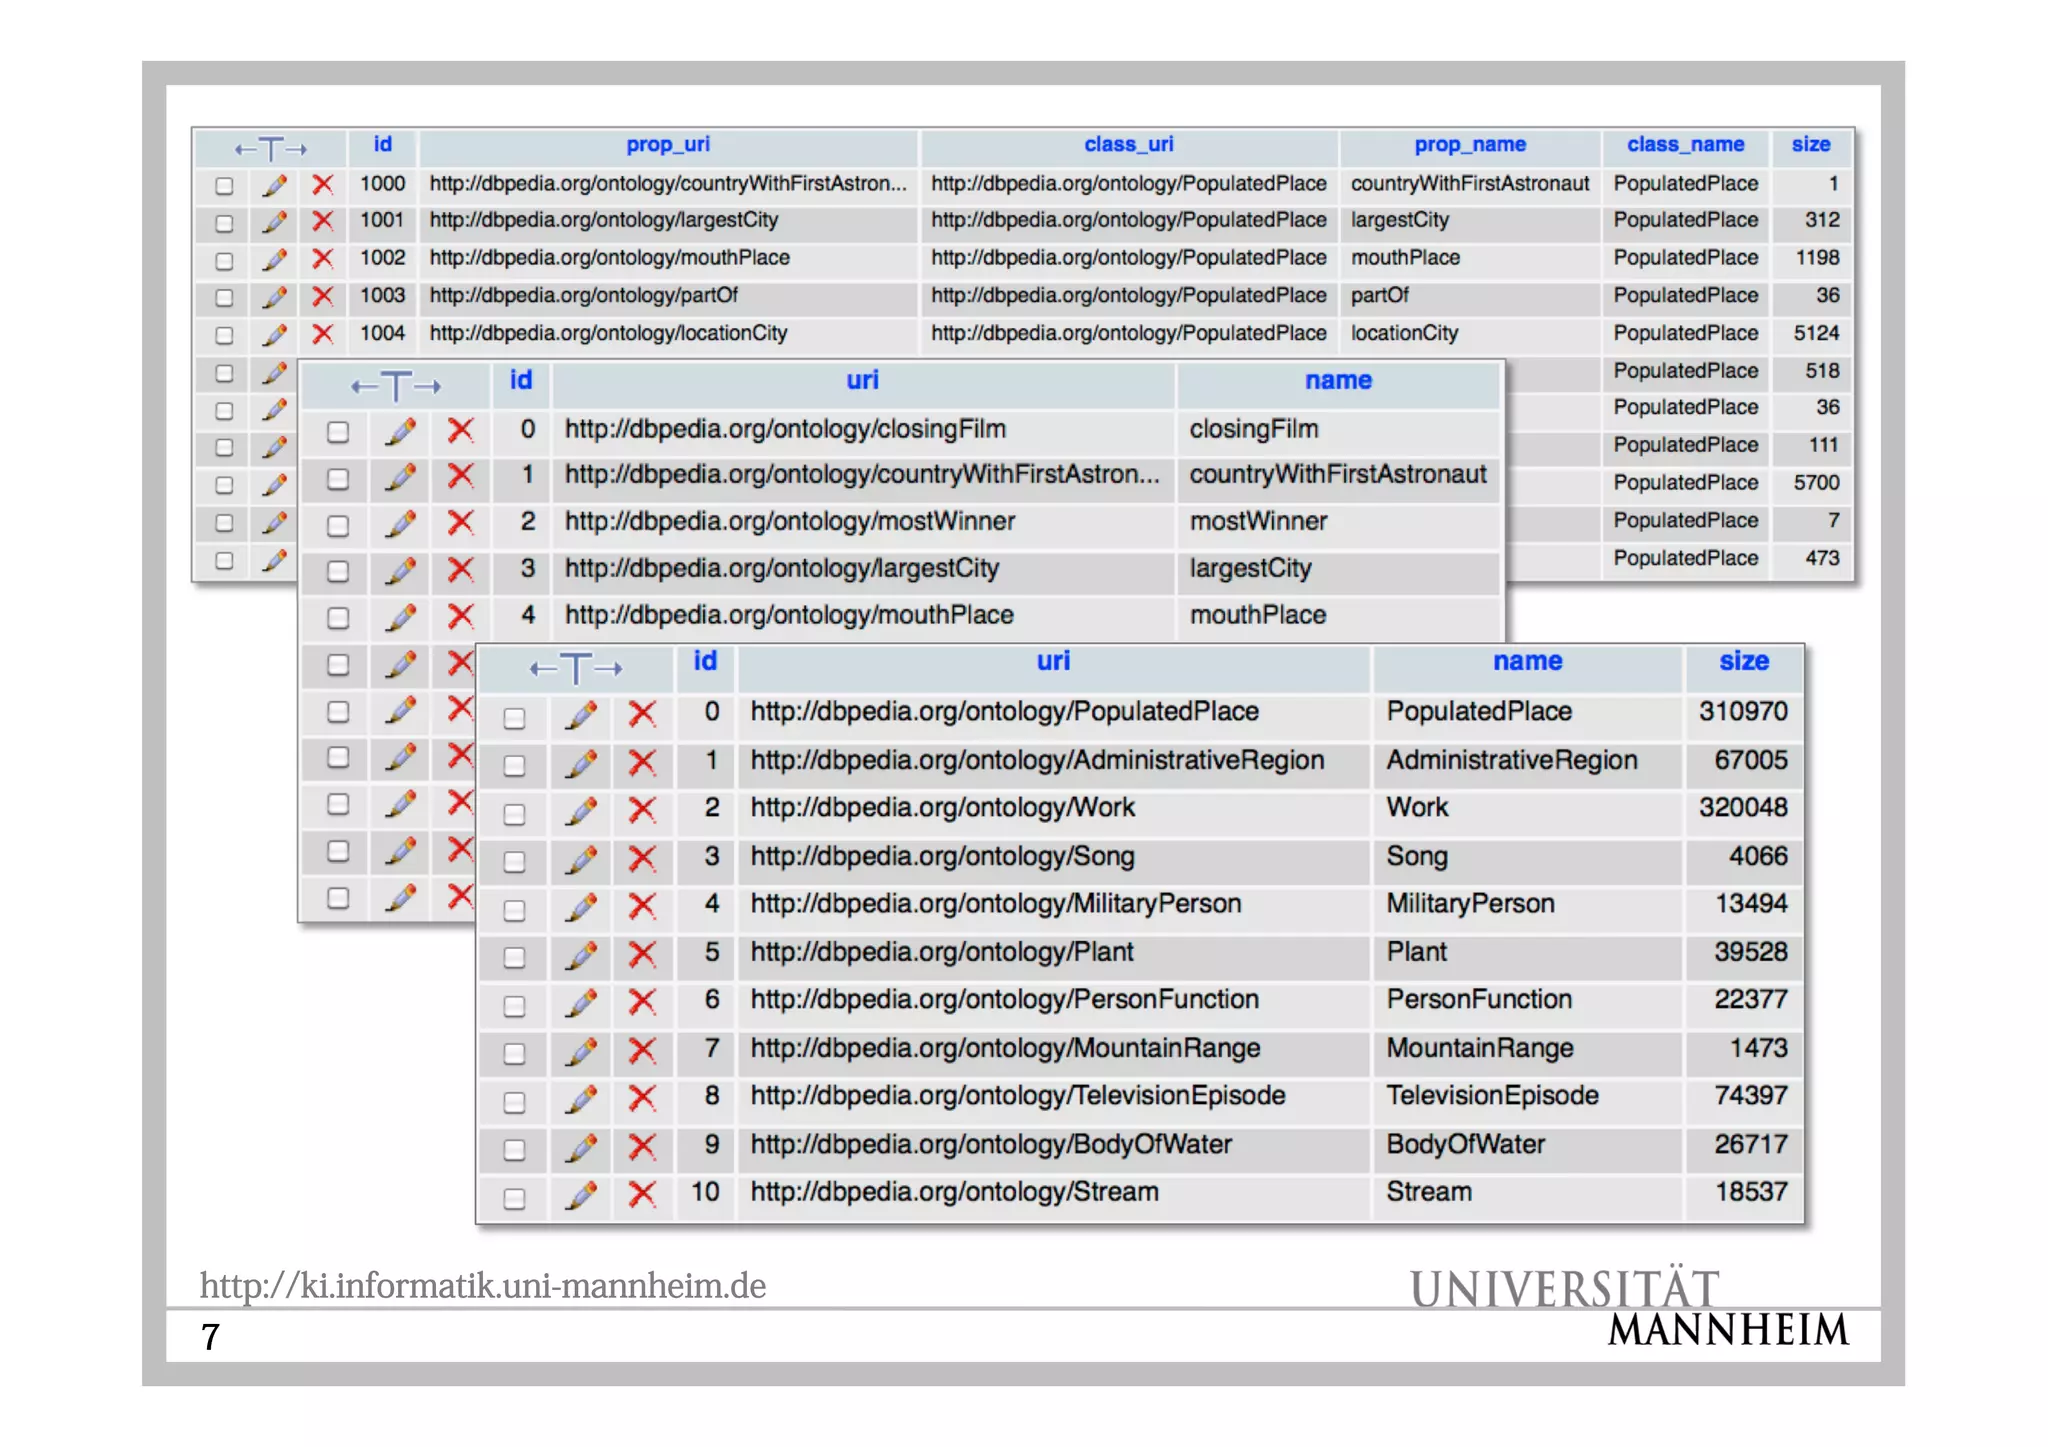The width and height of the screenshot is (2048, 1447).
Task: Click red delete X for largestCity row 1001
Action: (x=322, y=221)
